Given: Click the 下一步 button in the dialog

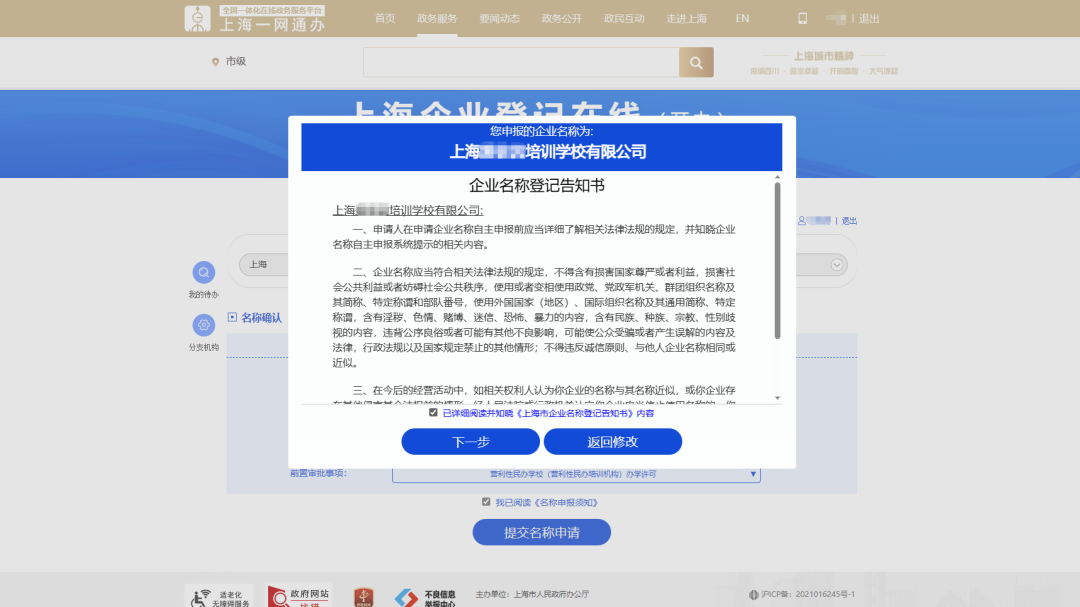Looking at the screenshot, I should click(x=469, y=441).
